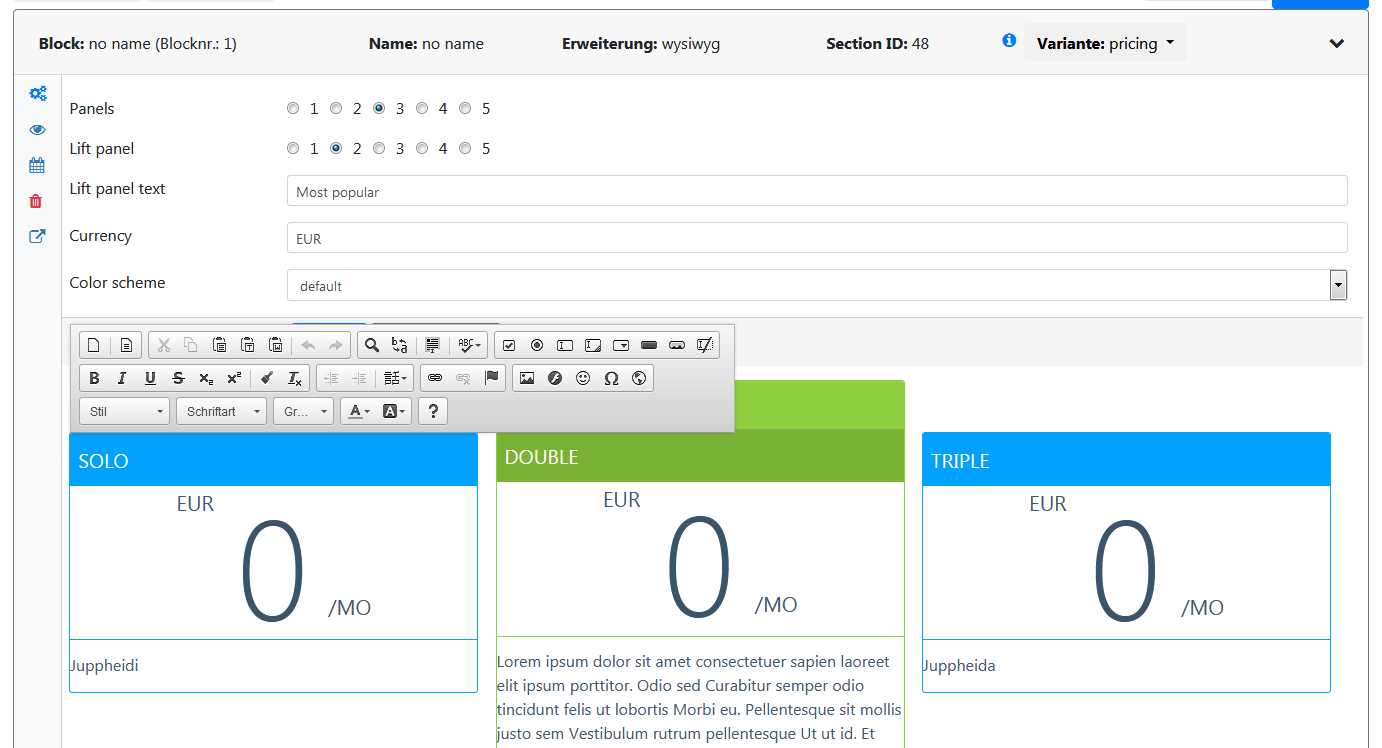Open the Schriftart font dropdown
Screen dimensions: 1382x748
222,411
